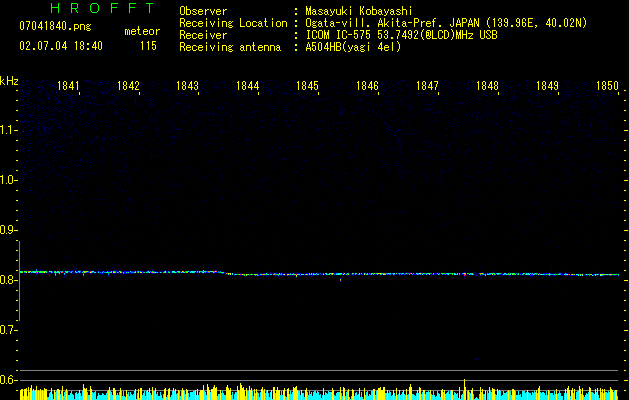Click the Receiving antenna label
629x400 pixels.
[230, 47]
